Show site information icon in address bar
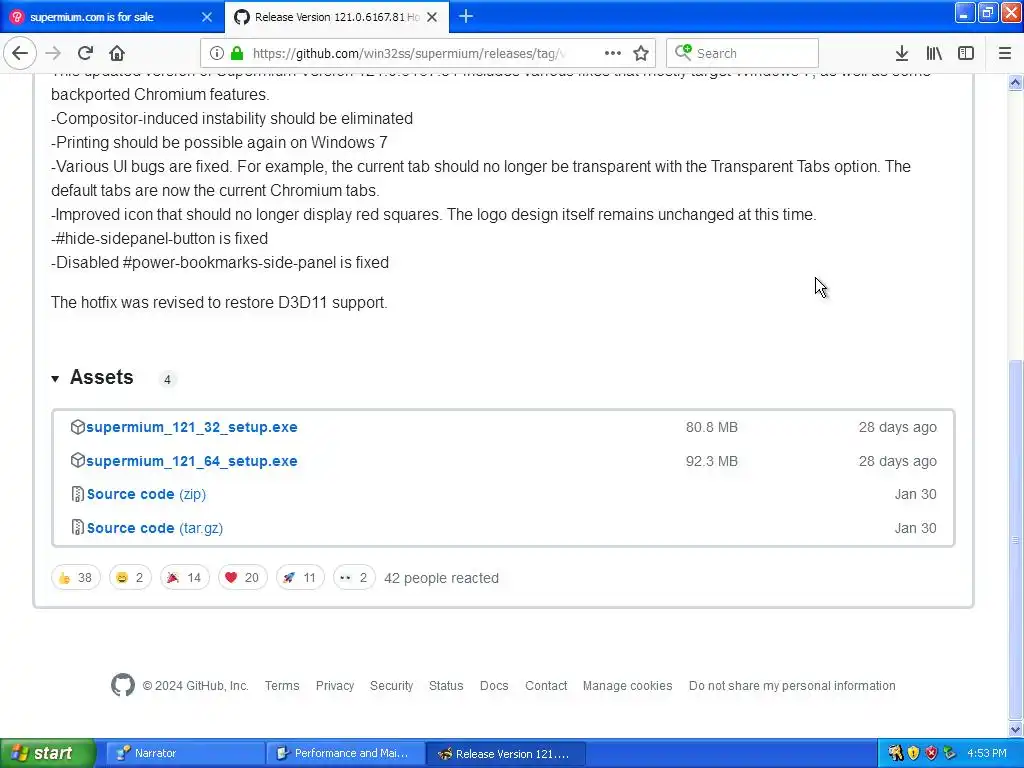This screenshot has width=1024, height=768. [x=216, y=53]
